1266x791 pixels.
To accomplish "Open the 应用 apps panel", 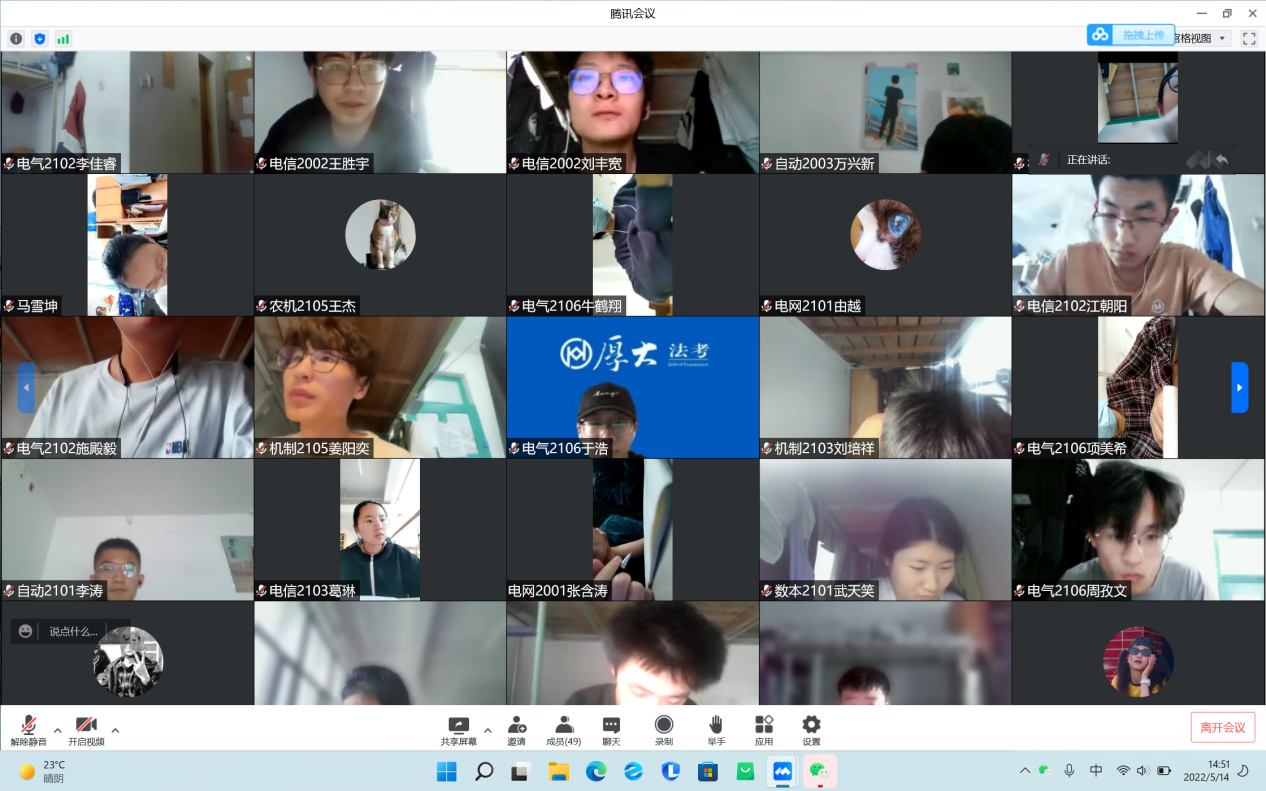I will pos(764,731).
